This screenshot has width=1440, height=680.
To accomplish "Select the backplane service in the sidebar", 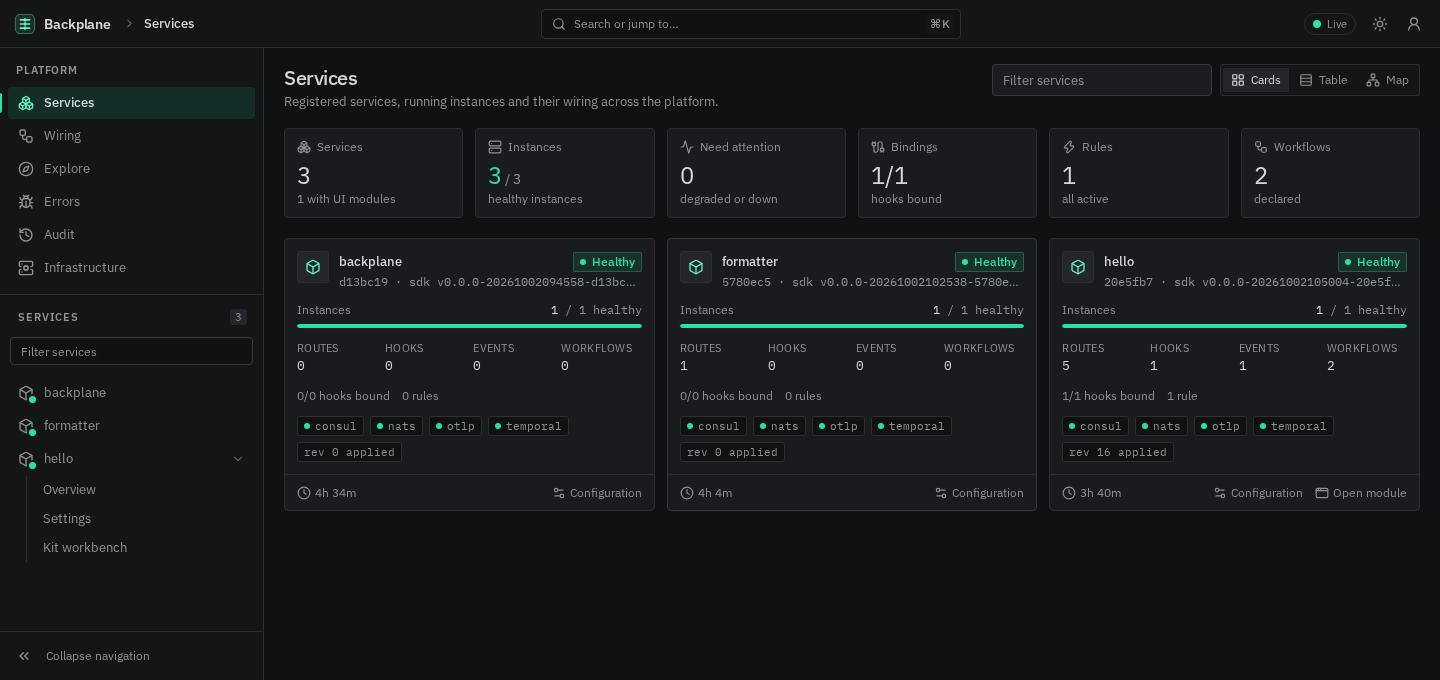I will [131, 393].
